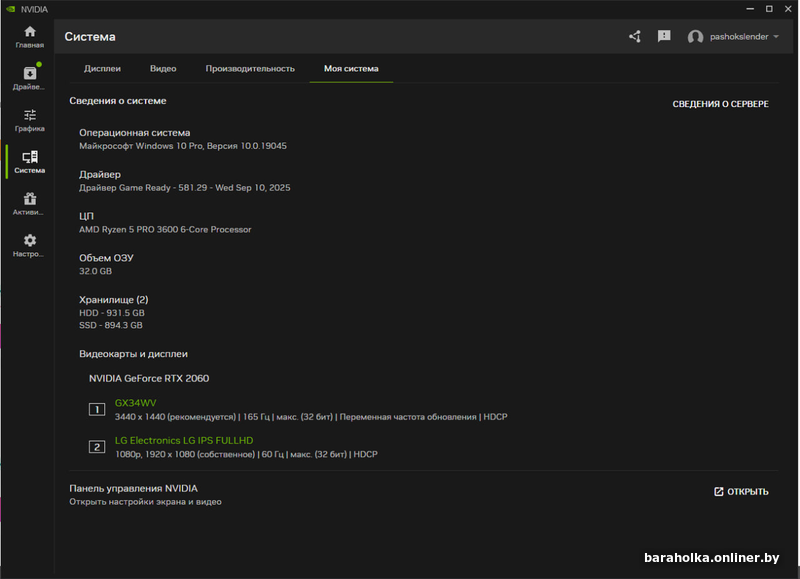Click the user avatar icon
The image size is (800, 579).
point(695,37)
